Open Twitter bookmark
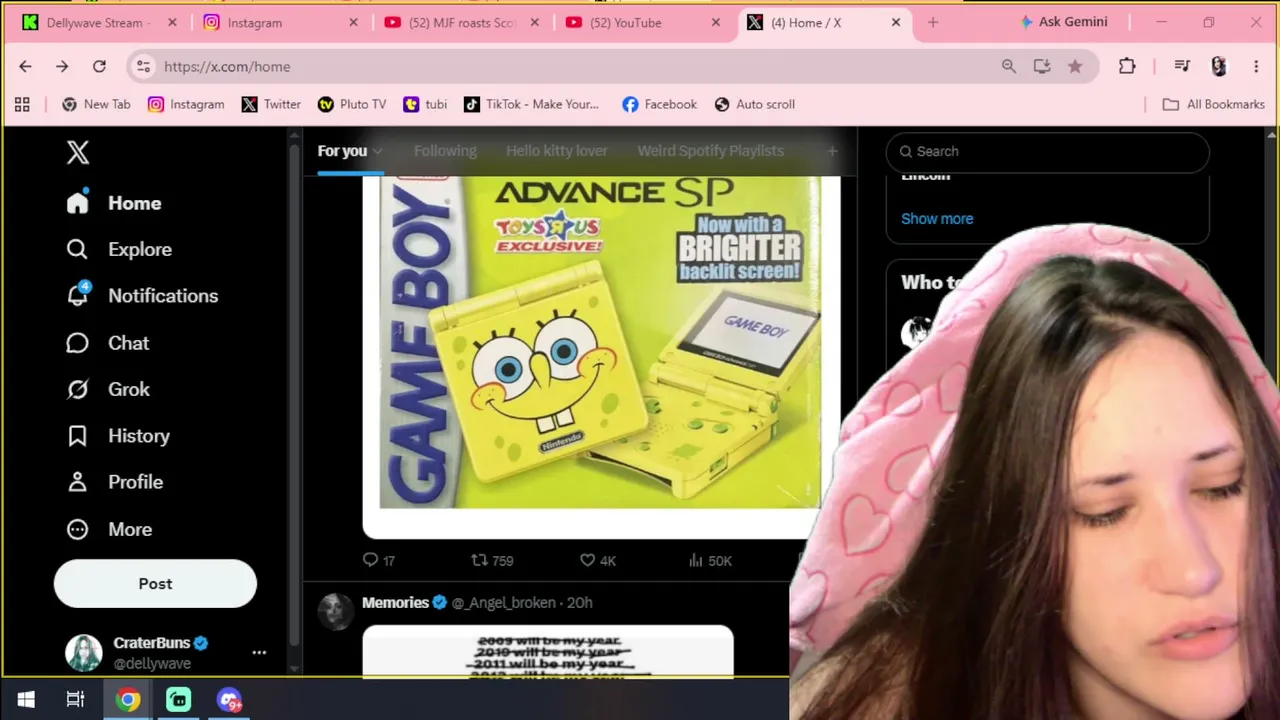The width and height of the screenshot is (1280, 720). (271, 104)
